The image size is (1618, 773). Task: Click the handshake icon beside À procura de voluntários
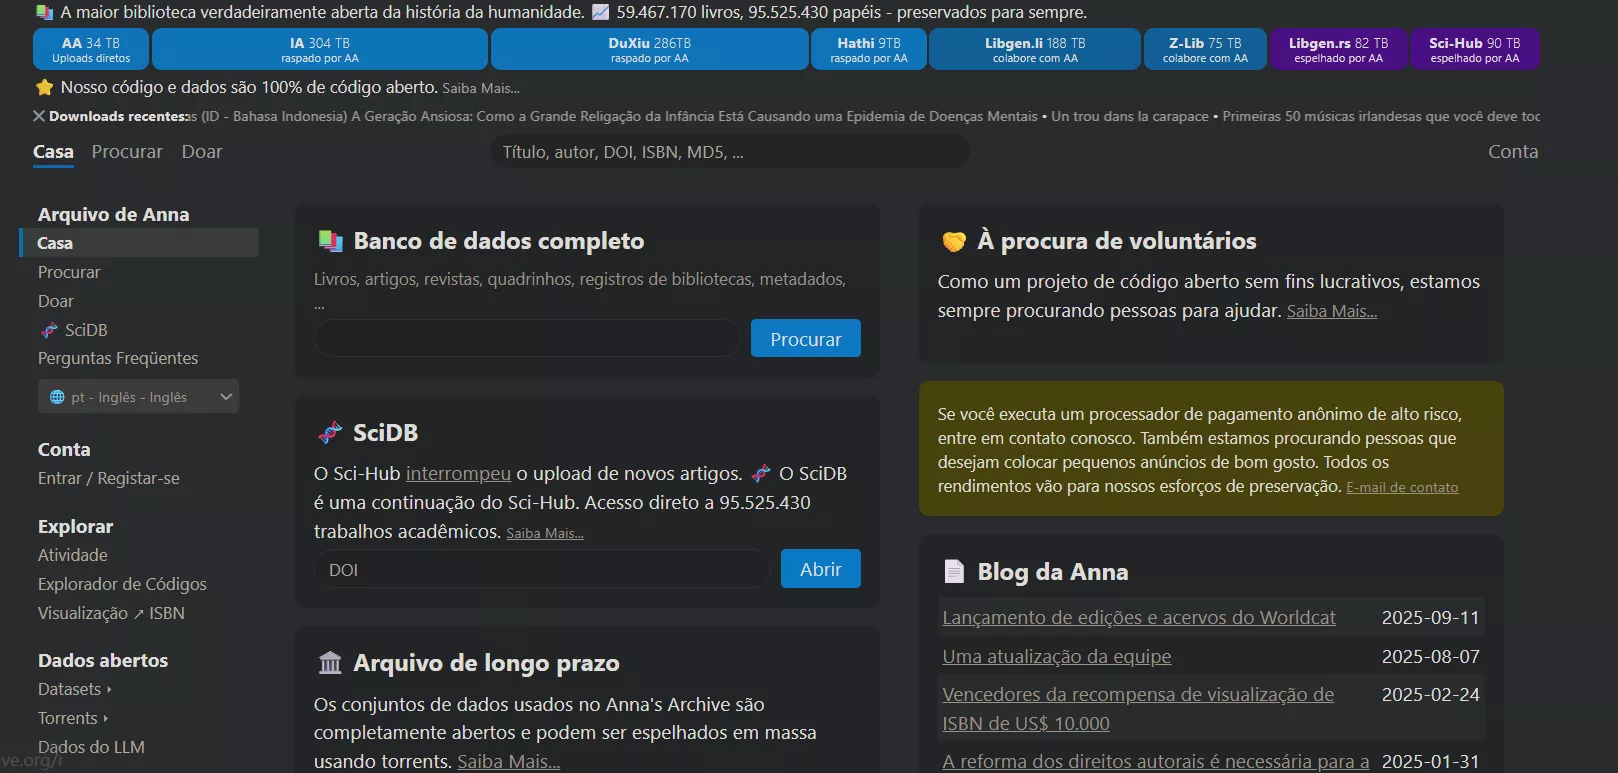click(954, 241)
